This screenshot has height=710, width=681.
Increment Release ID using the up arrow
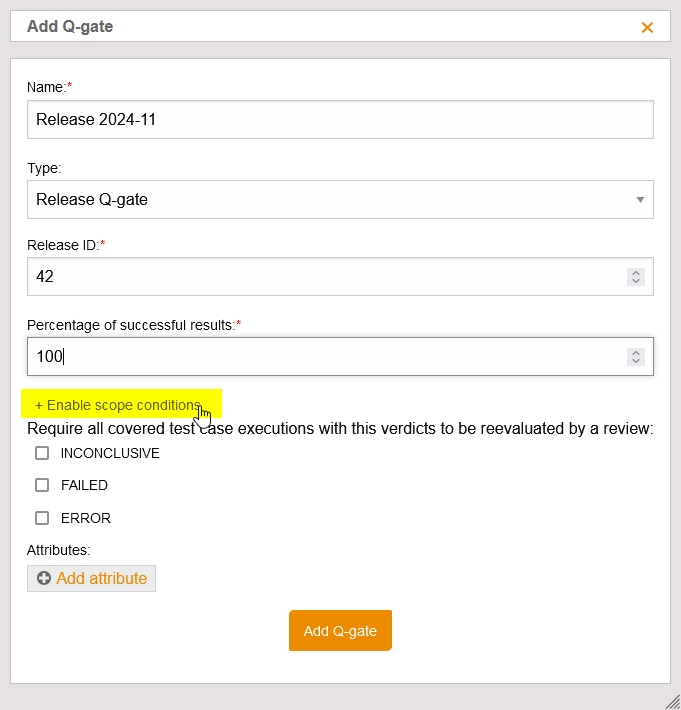pos(635,272)
